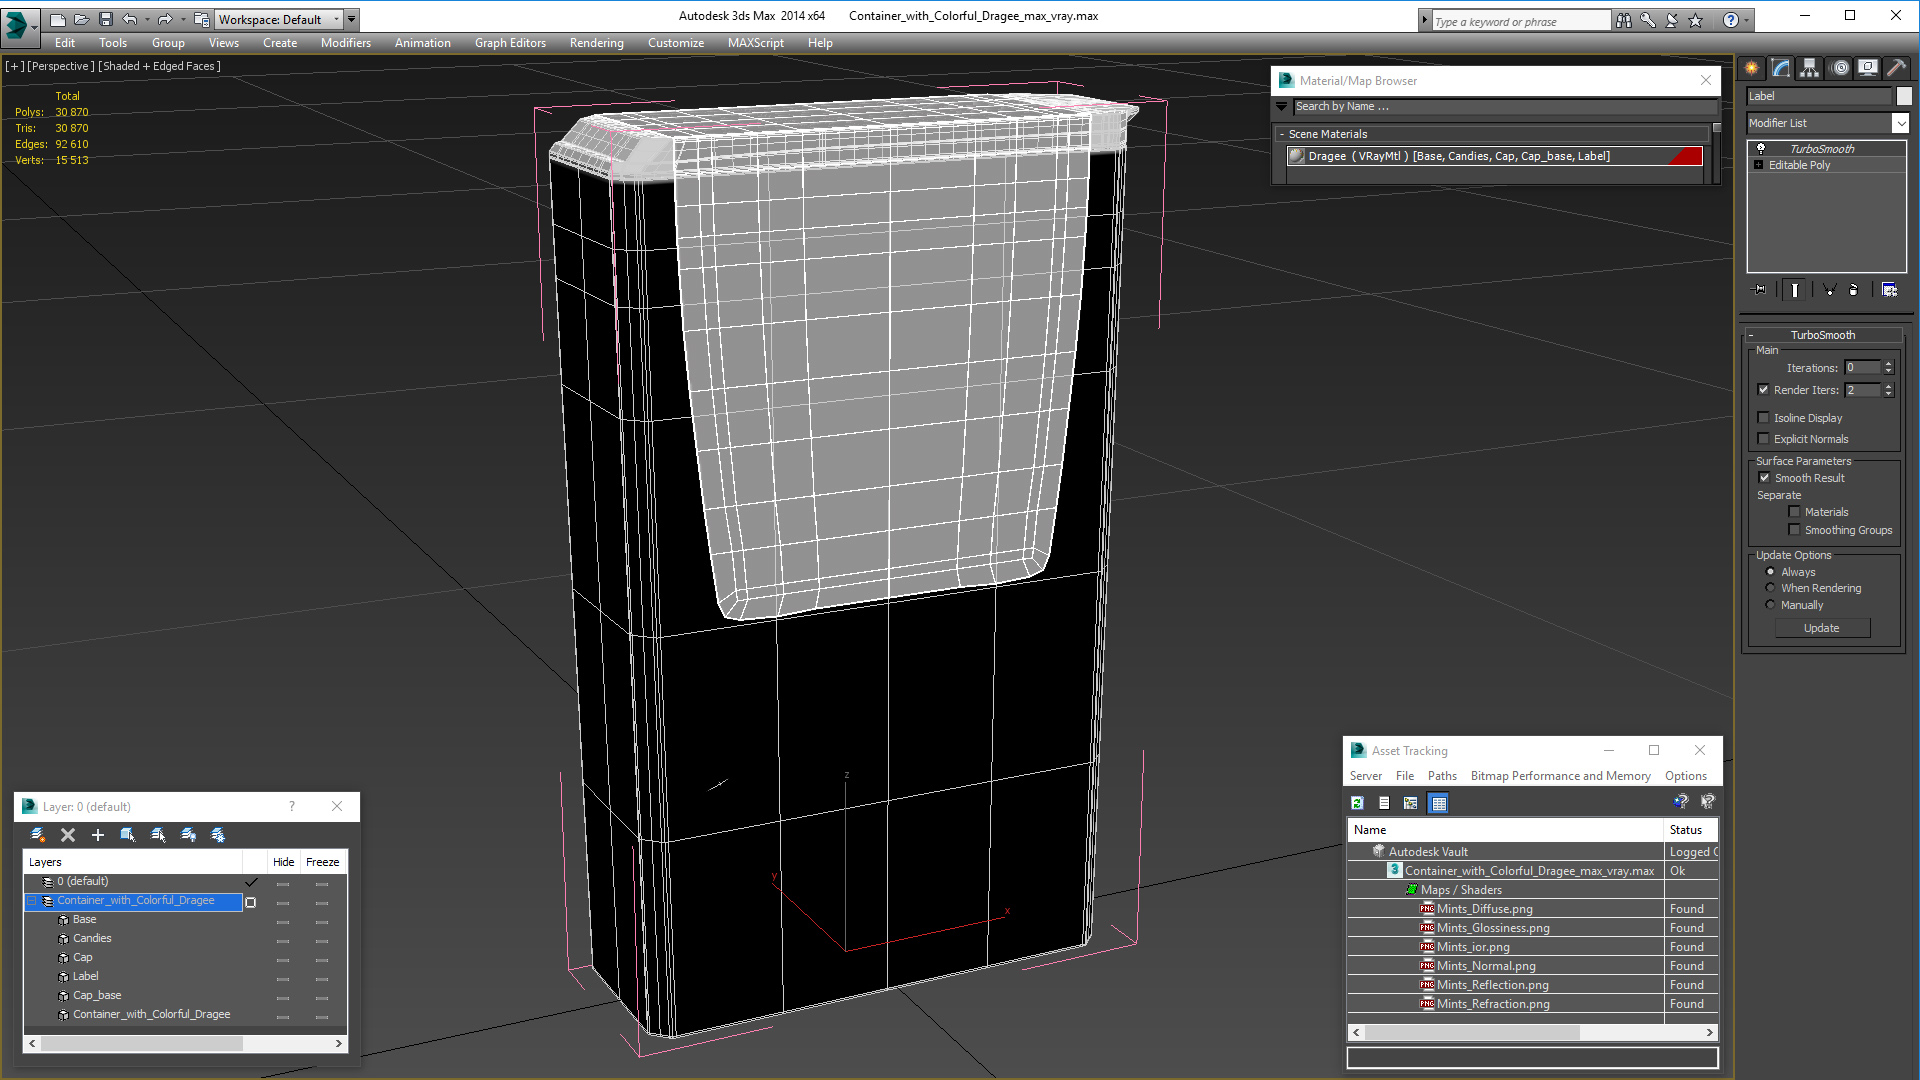Open the MAXScript menu

click(755, 43)
